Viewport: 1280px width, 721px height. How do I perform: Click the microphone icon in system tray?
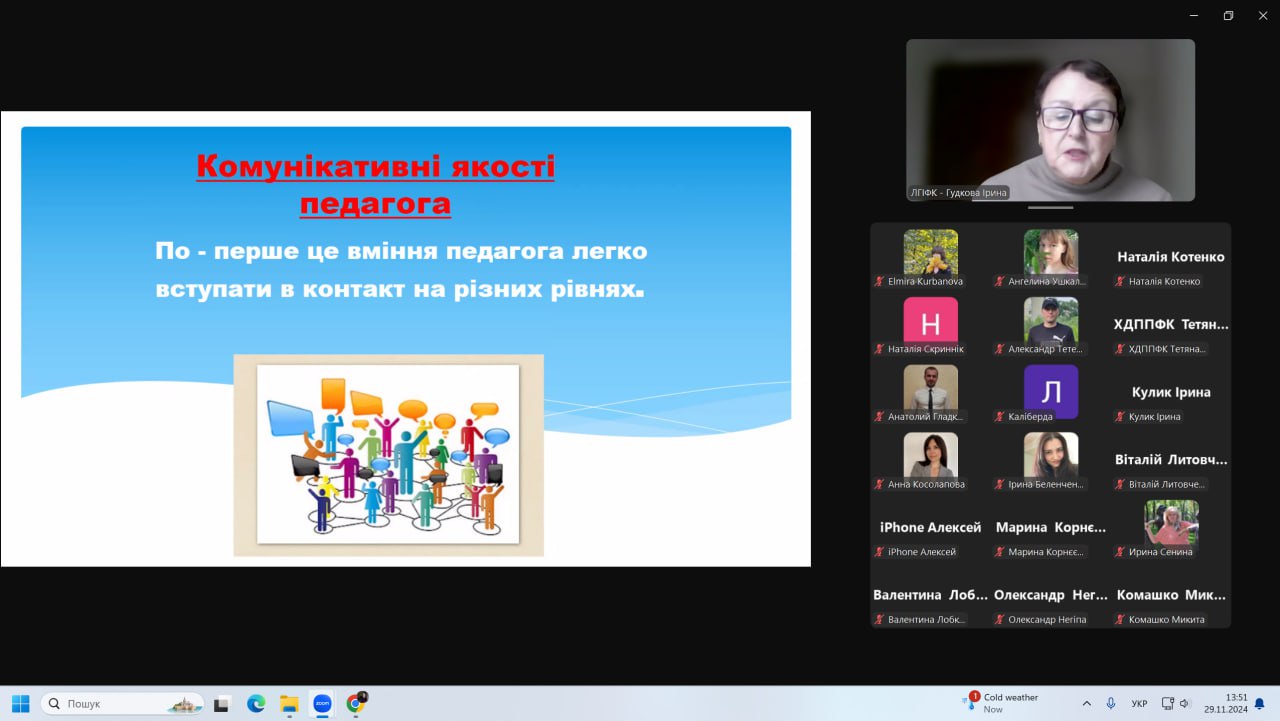[1111, 704]
